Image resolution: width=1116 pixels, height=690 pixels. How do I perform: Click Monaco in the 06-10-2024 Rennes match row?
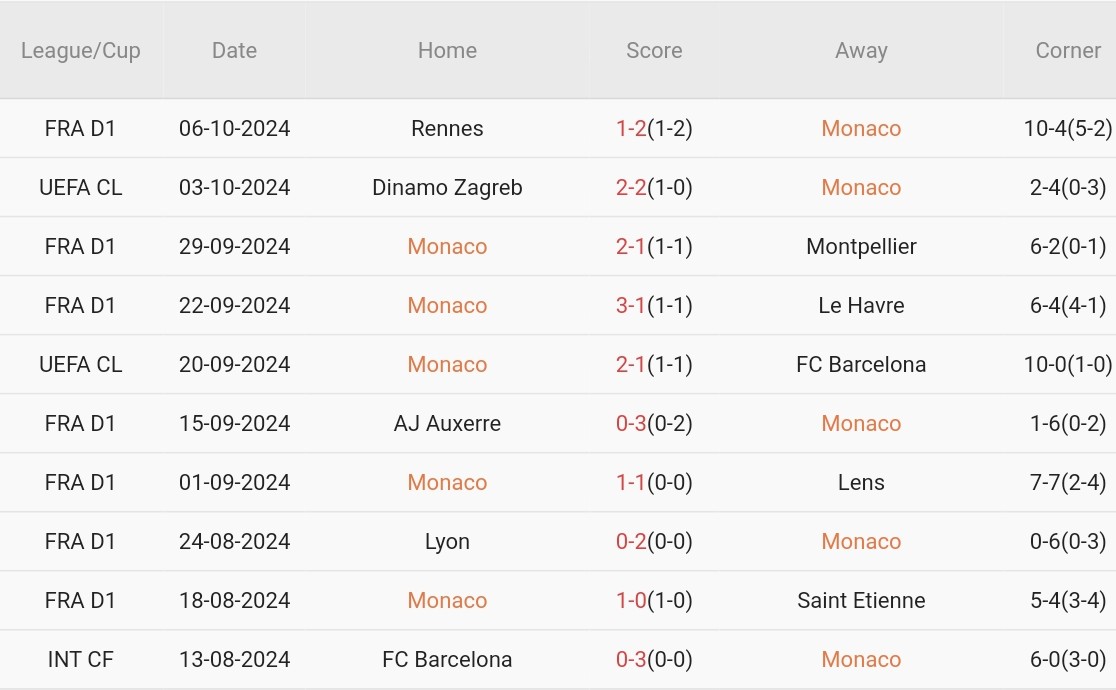coord(861,128)
